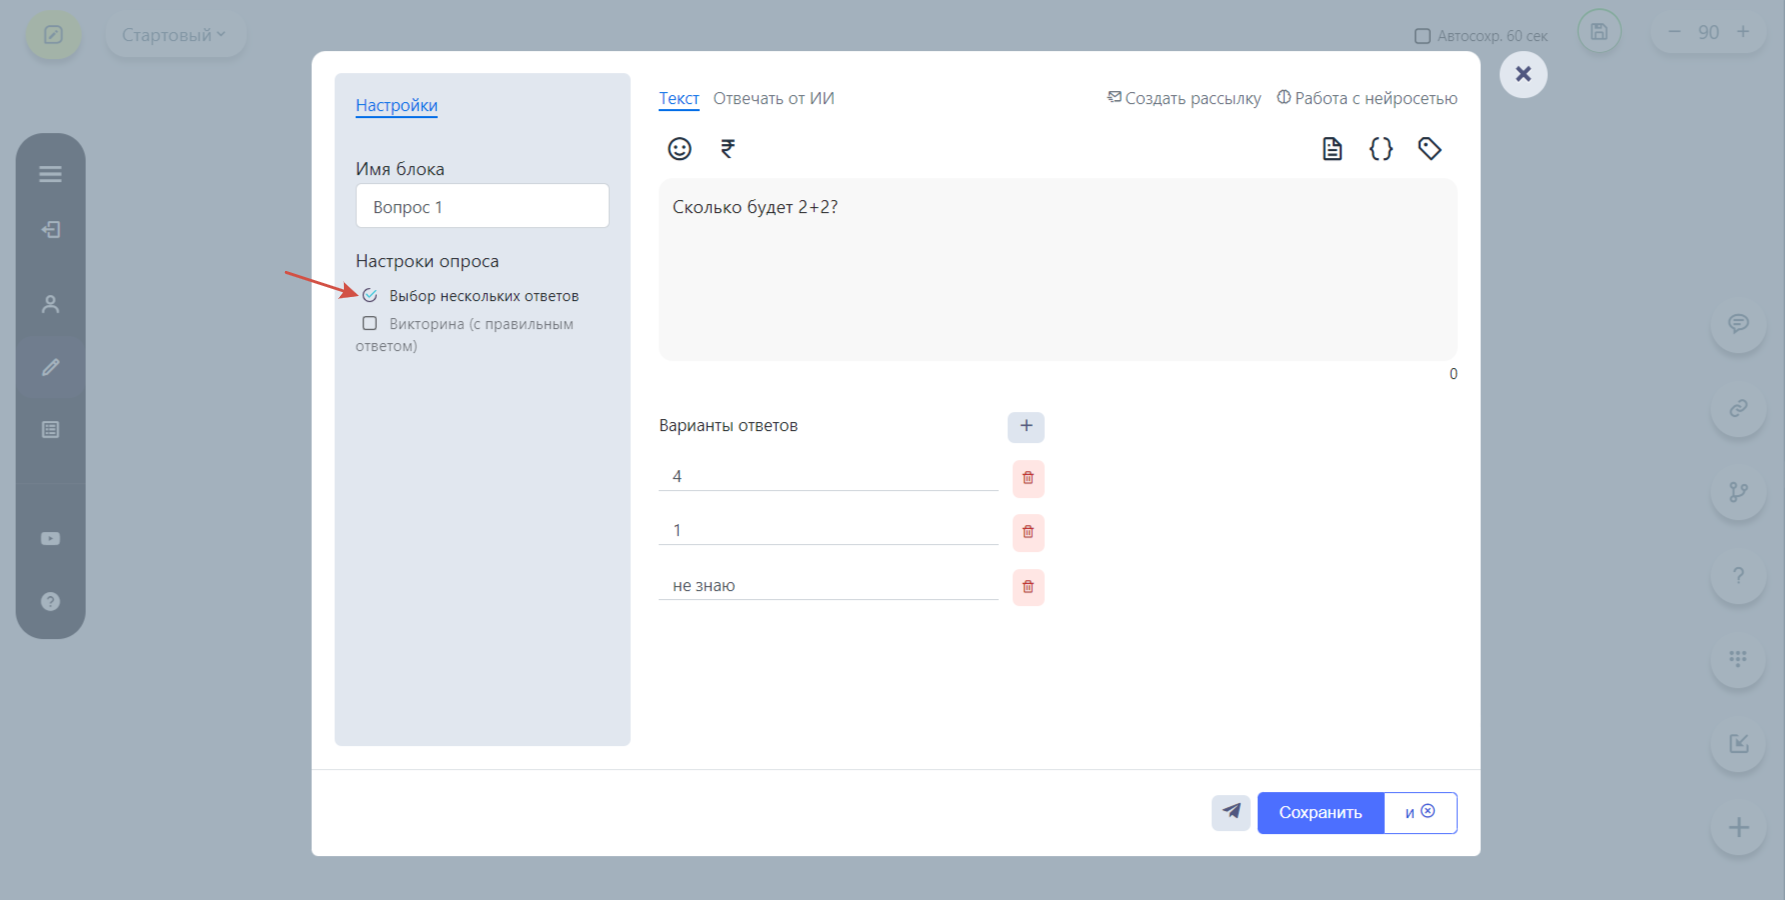Click the rupee currency symbol icon
The width and height of the screenshot is (1785, 900).
728,149
